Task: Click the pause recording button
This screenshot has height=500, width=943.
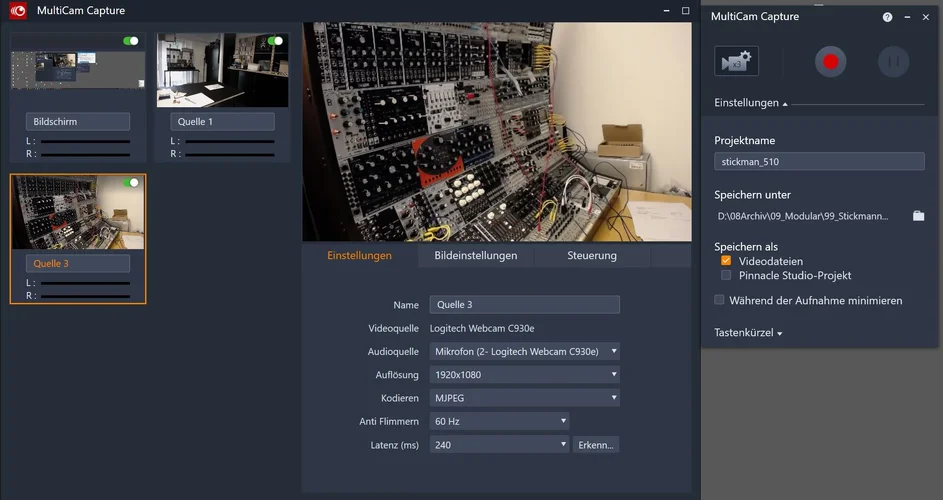Action: pos(893,61)
